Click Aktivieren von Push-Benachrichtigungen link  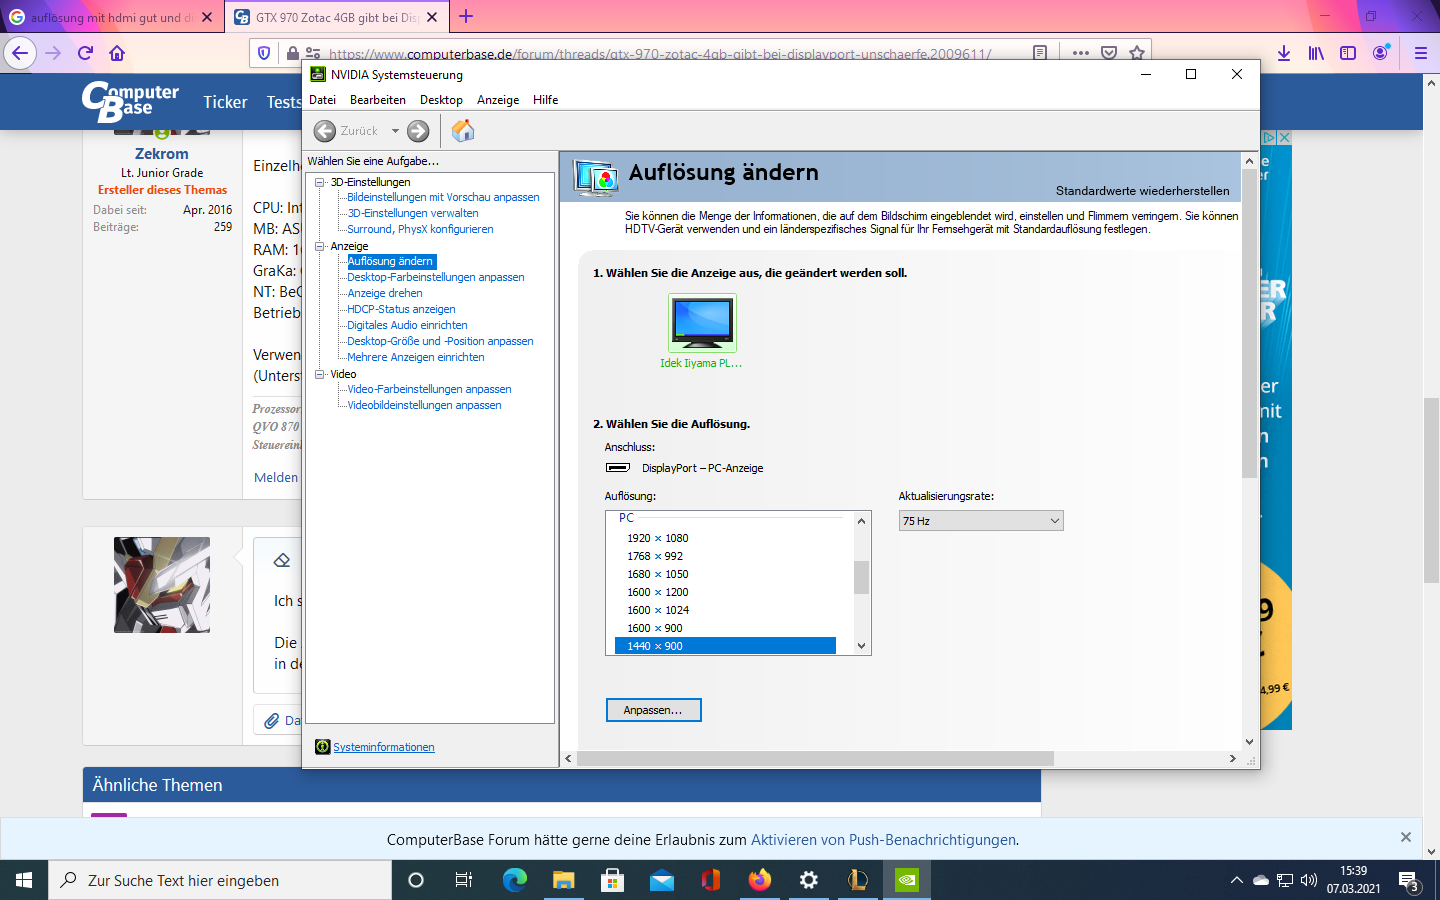pyautogui.click(x=883, y=840)
